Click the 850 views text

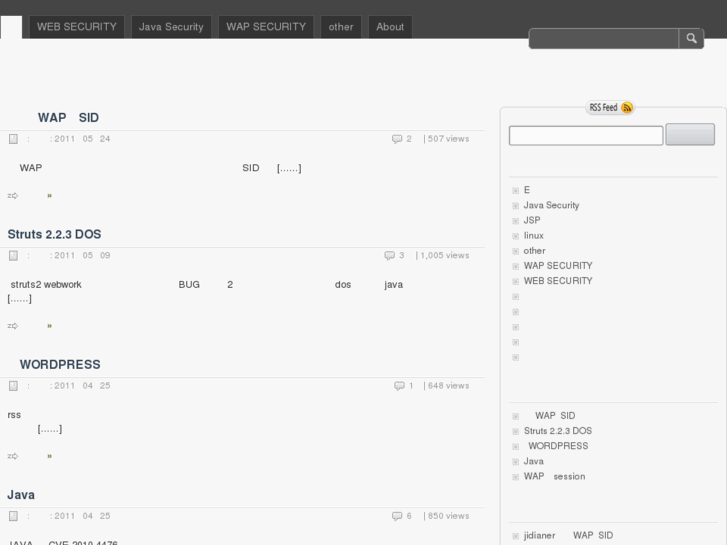click(448, 516)
